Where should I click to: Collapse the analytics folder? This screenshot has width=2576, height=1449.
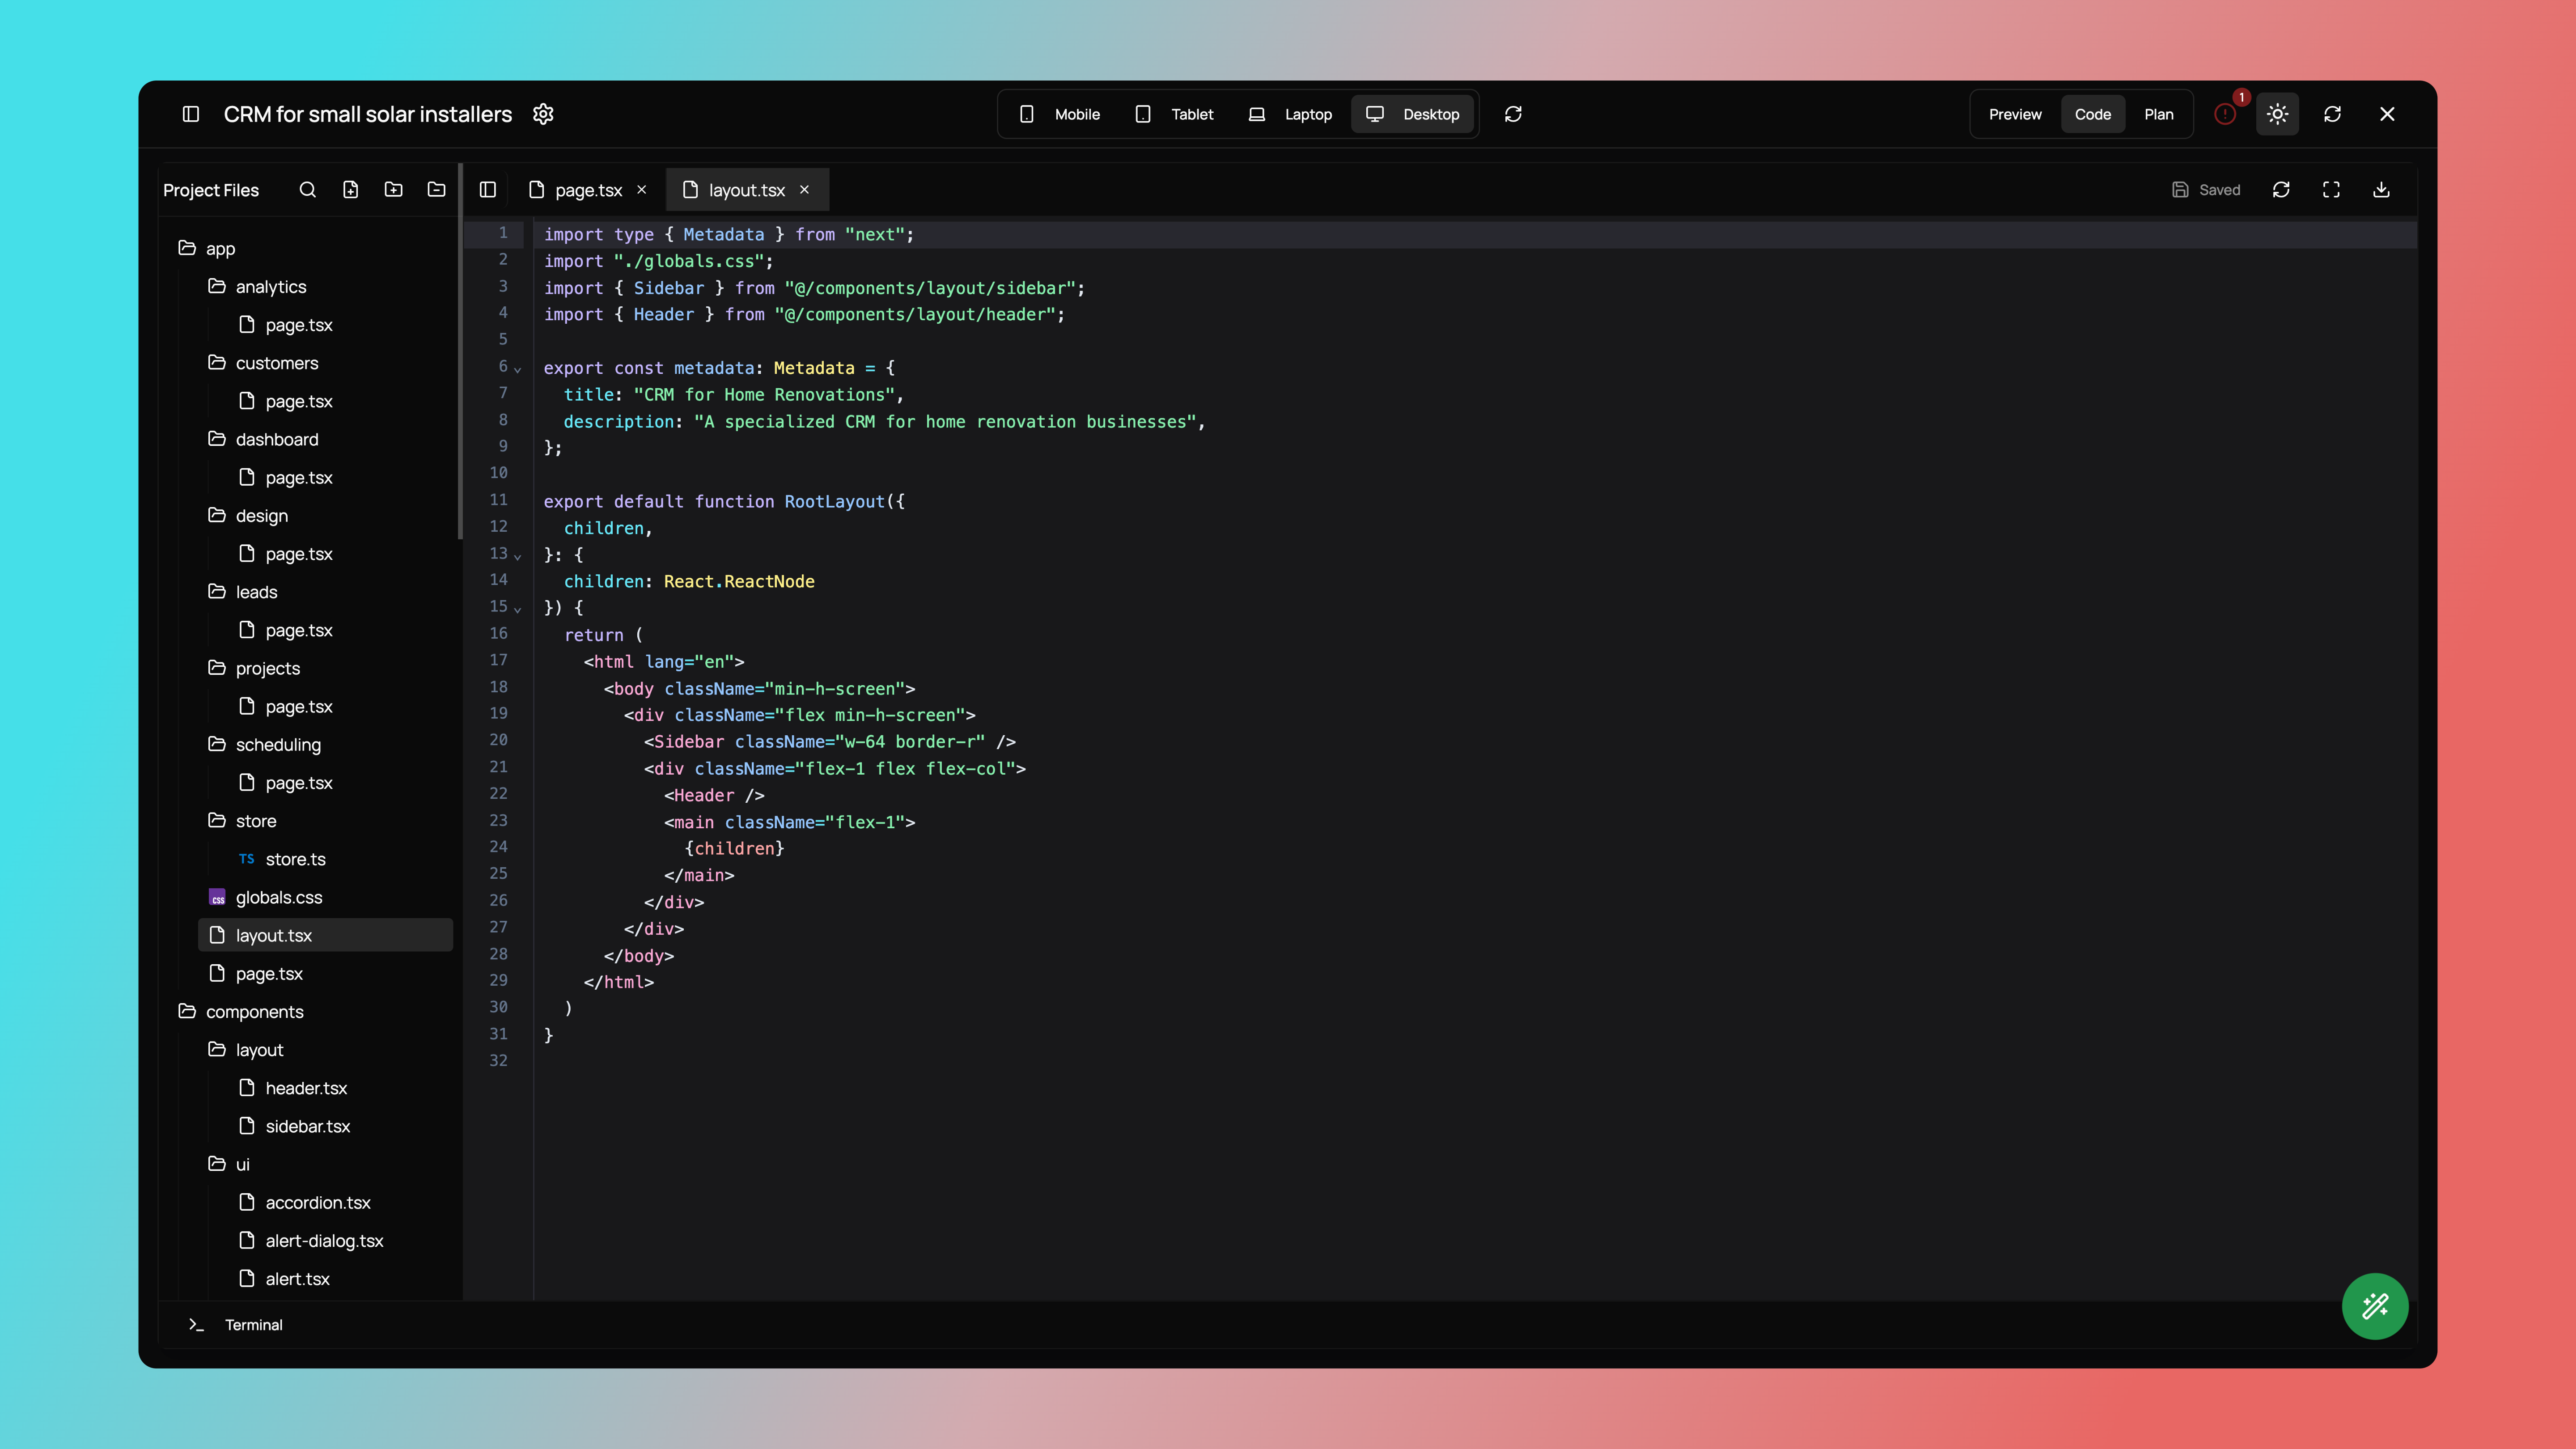pyautogui.click(x=270, y=287)
